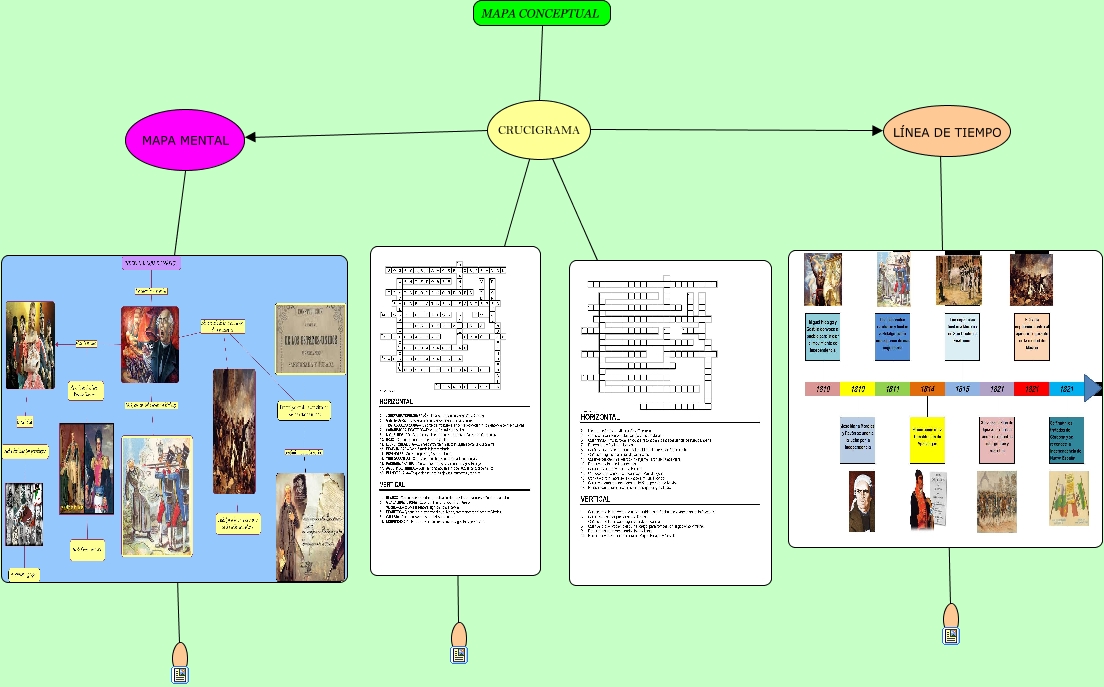Open the right crossword puzzle sheet

pyautogui.click(x=670, y=422)
